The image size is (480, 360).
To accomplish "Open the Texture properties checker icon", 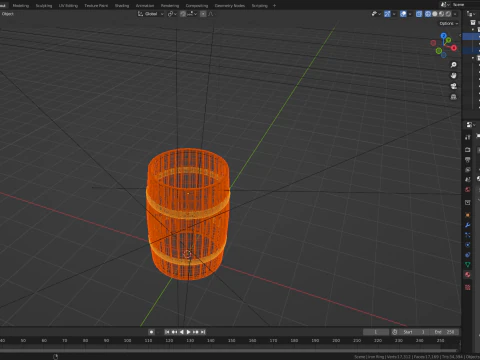I will click(x=468, y=287).
